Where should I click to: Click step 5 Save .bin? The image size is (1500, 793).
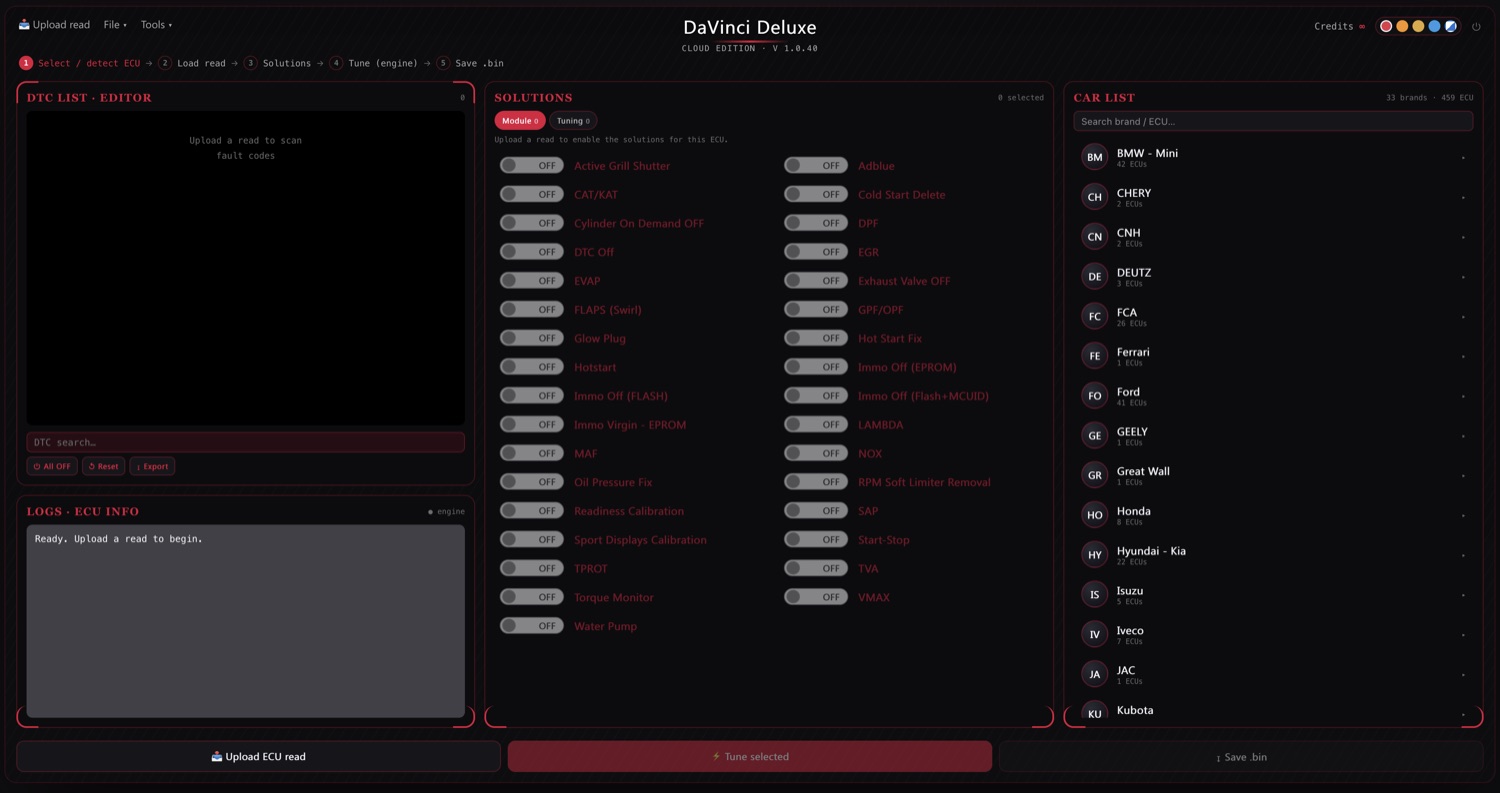click(x=470, y=63)
